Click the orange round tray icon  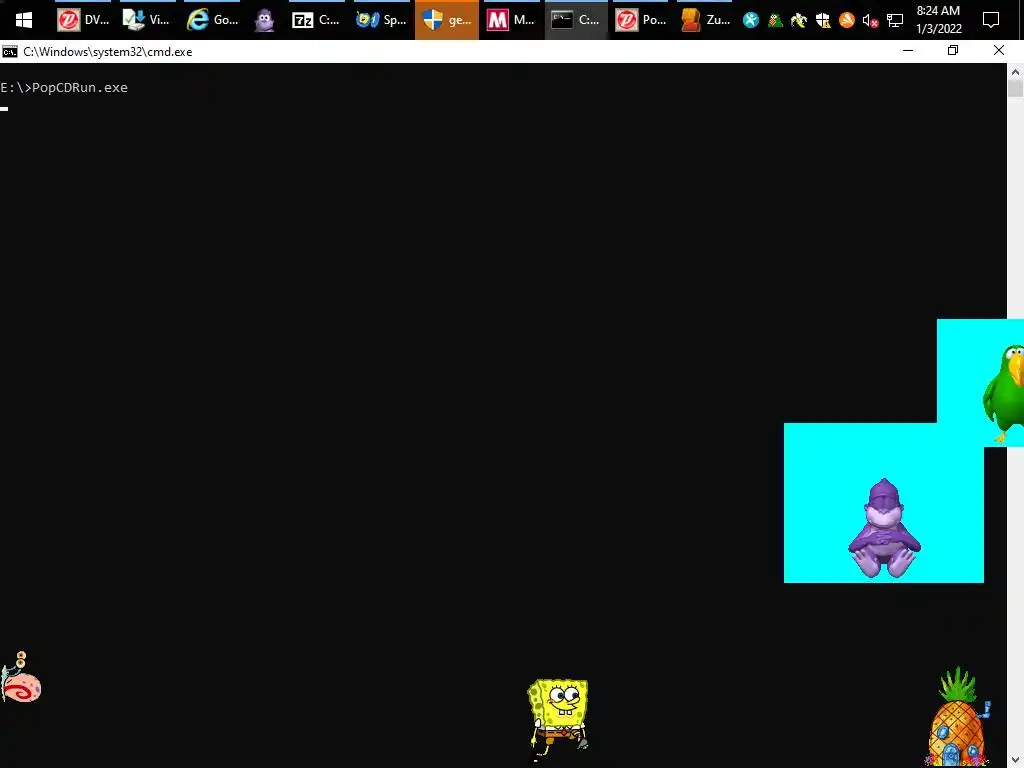846,20
